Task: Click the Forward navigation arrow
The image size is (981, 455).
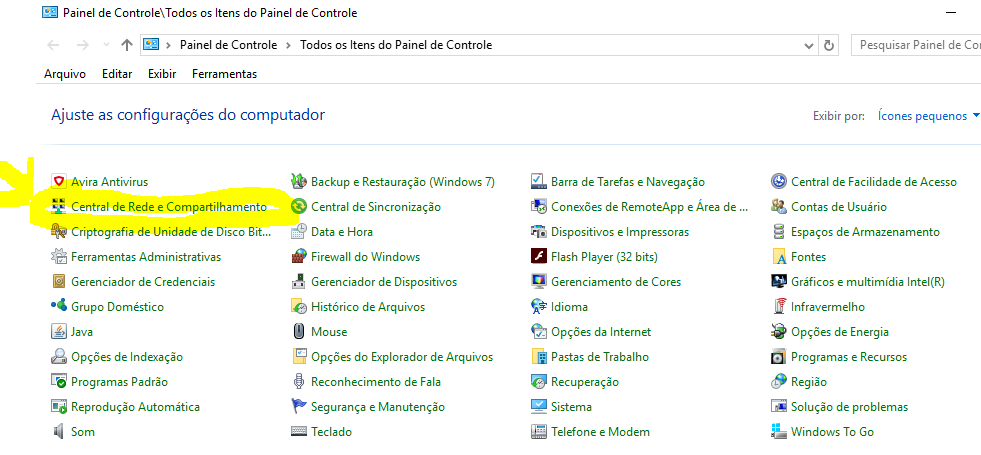Action: [x=83, y=45]
